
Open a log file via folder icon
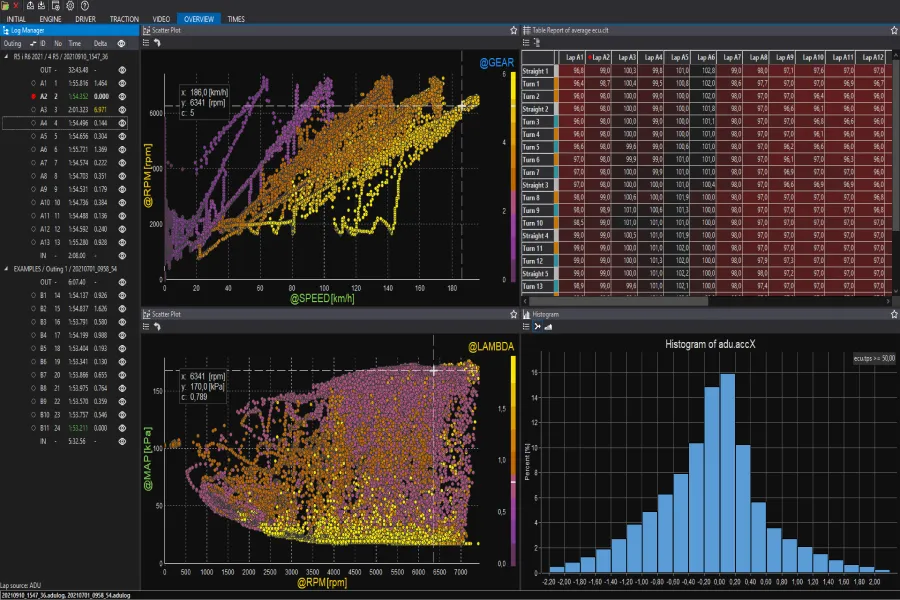click(x=5, y=6)
